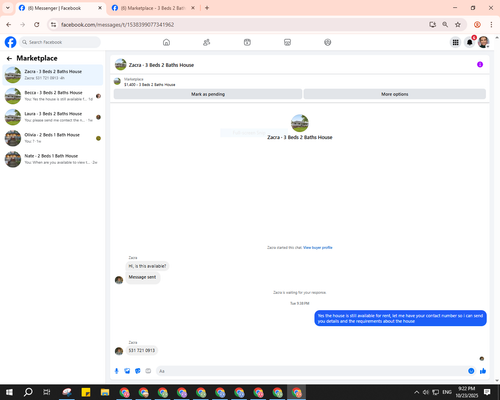The image size is (500, 400).
Task: Reload the page
Action: (37, 25)
